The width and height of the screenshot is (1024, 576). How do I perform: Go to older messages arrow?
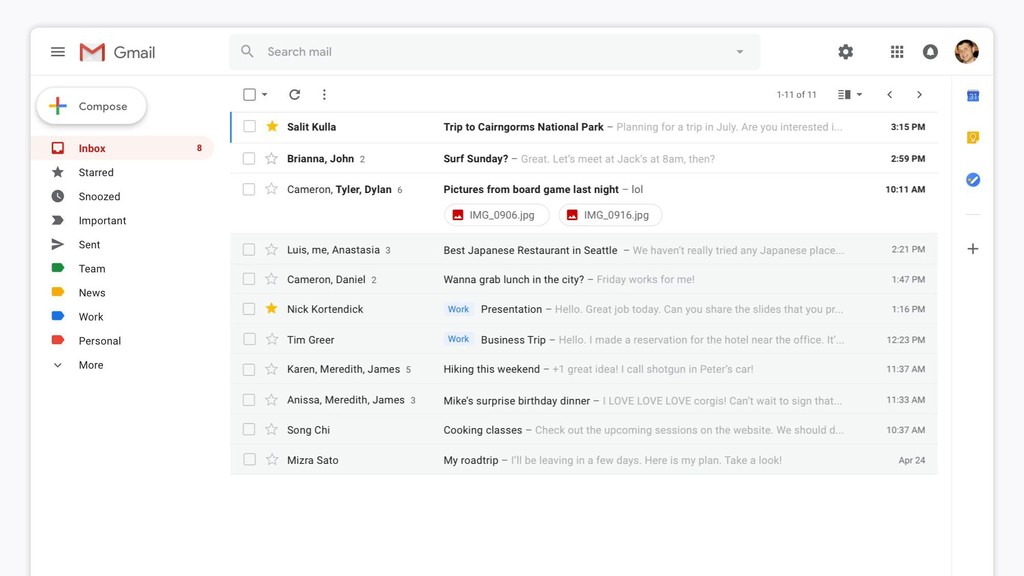(919, 95)
